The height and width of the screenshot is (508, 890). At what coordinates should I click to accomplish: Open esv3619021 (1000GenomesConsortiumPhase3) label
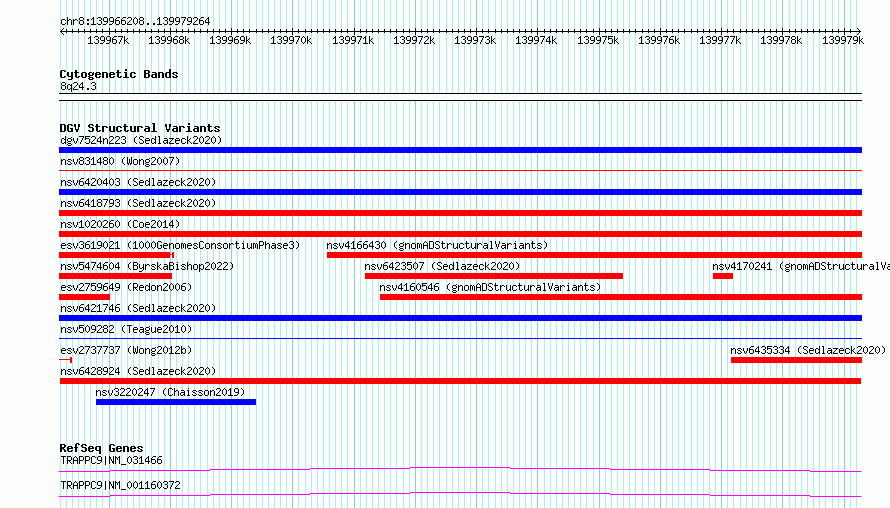click(x=180, y=245)
